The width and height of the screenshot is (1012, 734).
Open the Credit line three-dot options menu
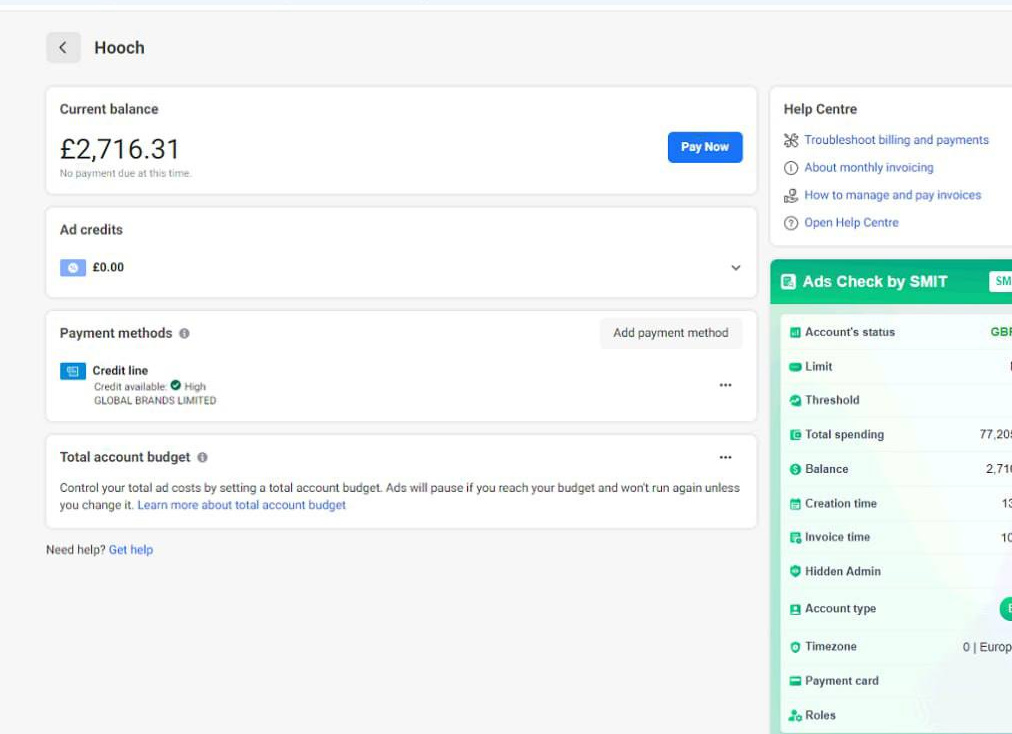click(725, 385)
